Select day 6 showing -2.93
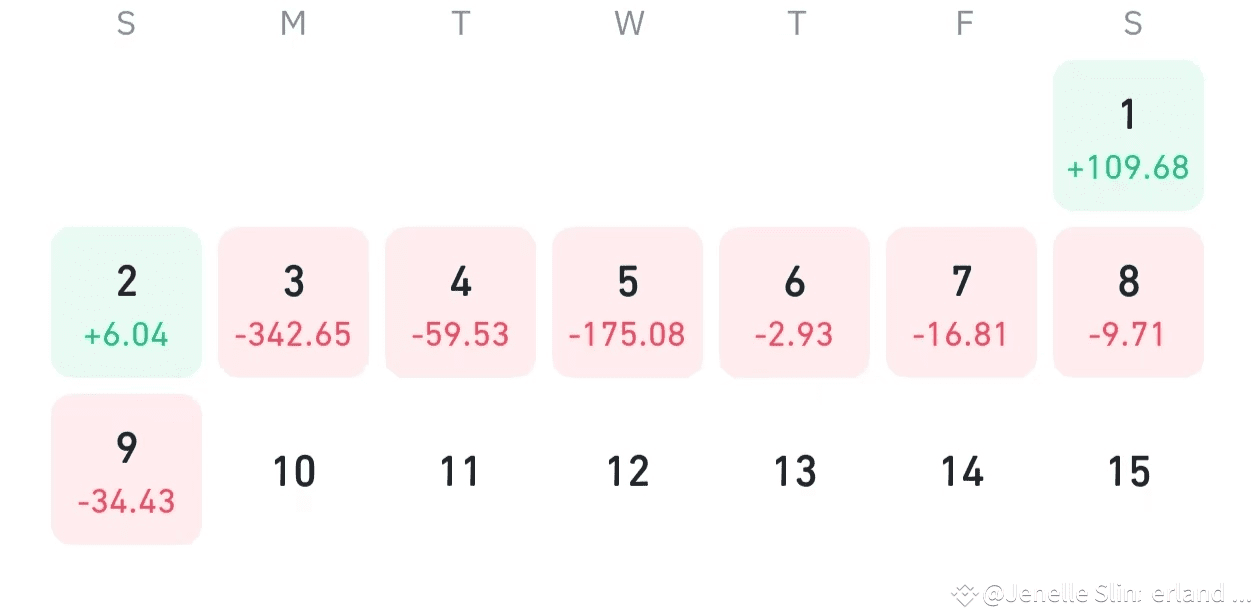Image resolution: width=1260 pixels, height=616 pixels. click(794, 303)
